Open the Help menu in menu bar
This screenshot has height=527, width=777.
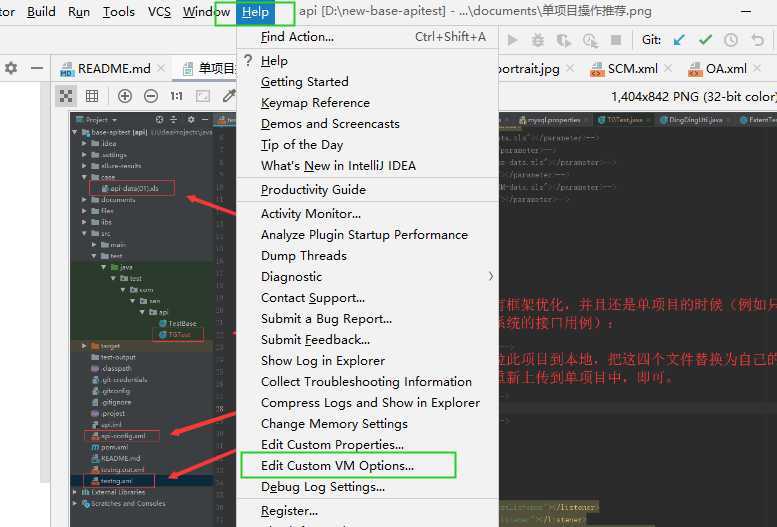coord(255,12)
